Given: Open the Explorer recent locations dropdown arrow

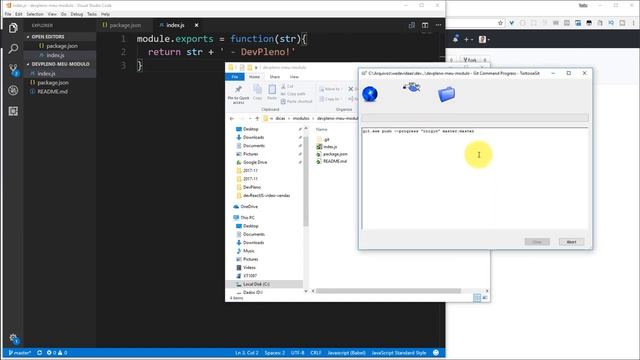Looking at the screenshot, I should tap(250, 118).
